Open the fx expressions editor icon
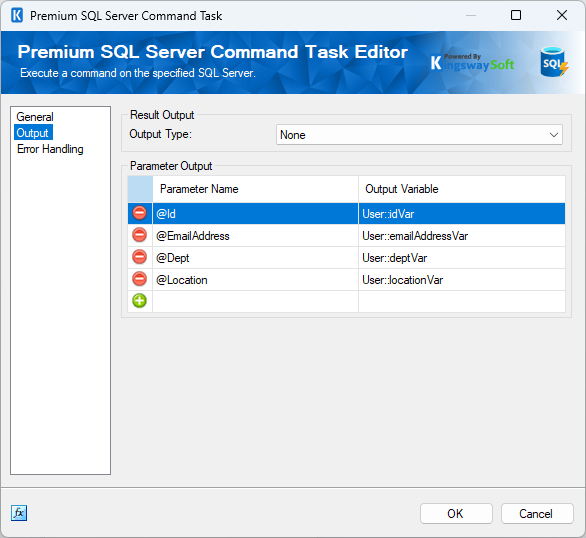 point(19,513)
